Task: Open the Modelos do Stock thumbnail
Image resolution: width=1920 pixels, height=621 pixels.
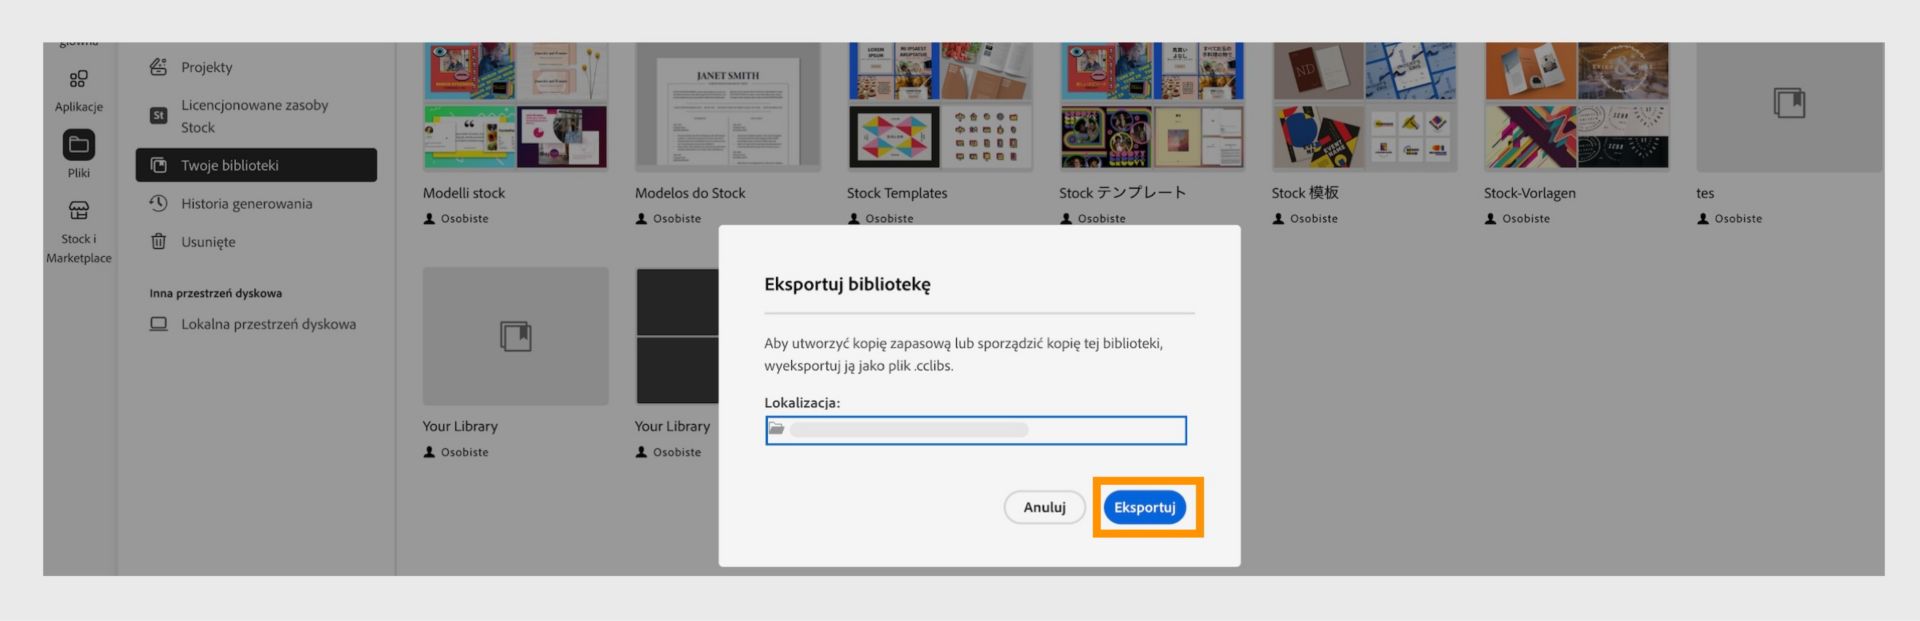Action: pos(727,106)
